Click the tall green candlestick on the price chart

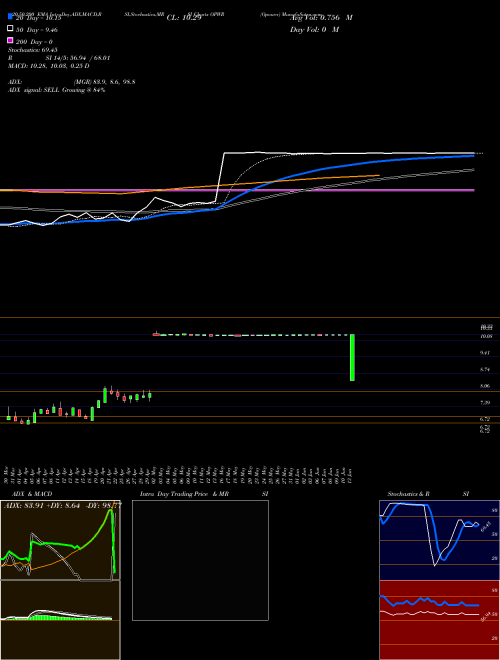coord(352,357)
